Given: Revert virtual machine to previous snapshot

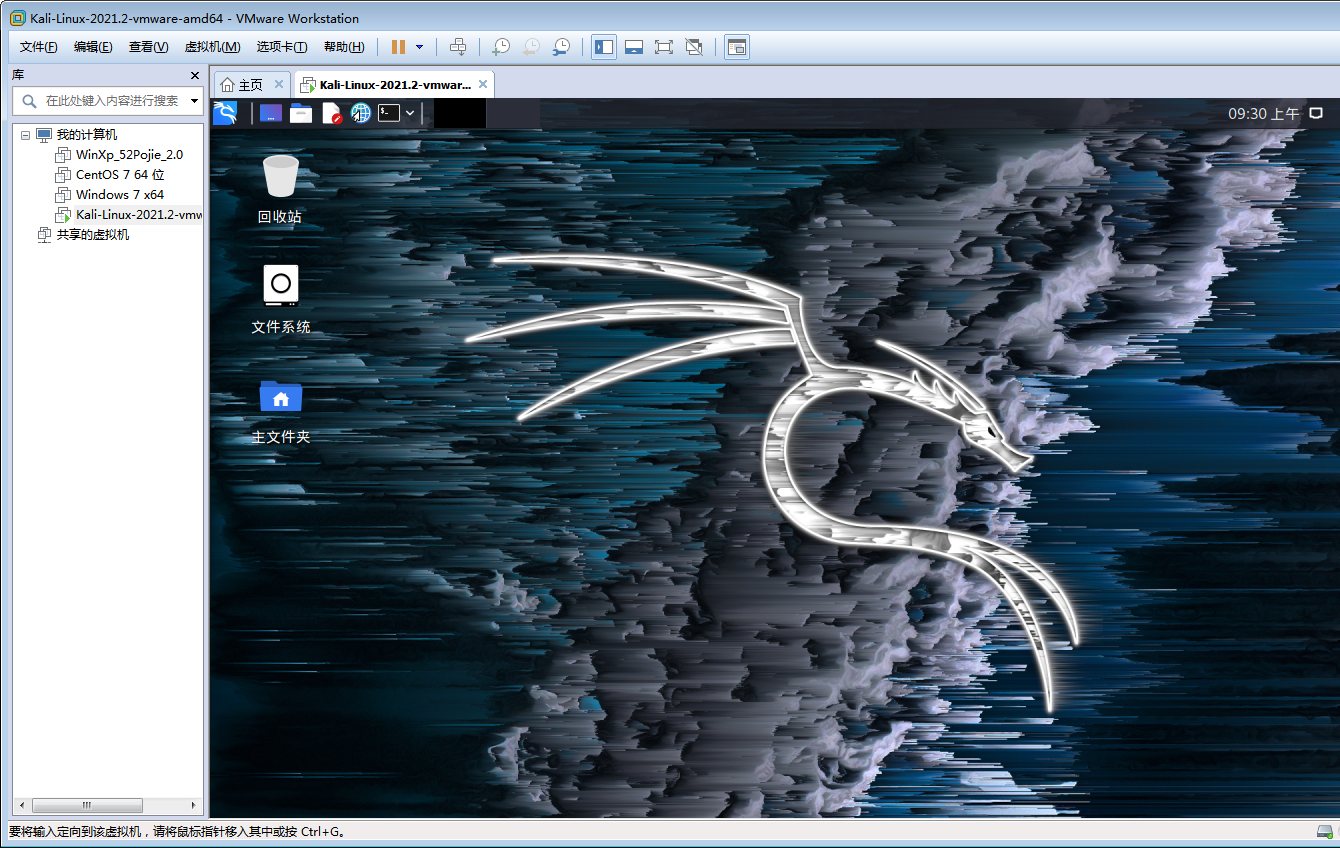Looking at the screenshot, I should tap(531, 47).
